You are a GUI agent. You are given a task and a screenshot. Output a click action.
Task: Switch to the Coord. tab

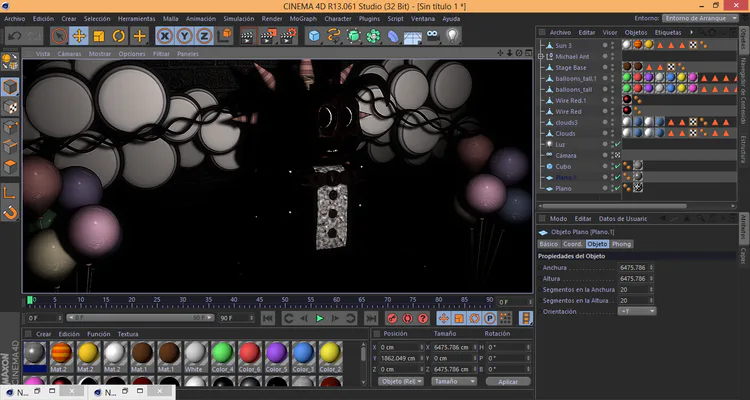(x=573, y=243)
